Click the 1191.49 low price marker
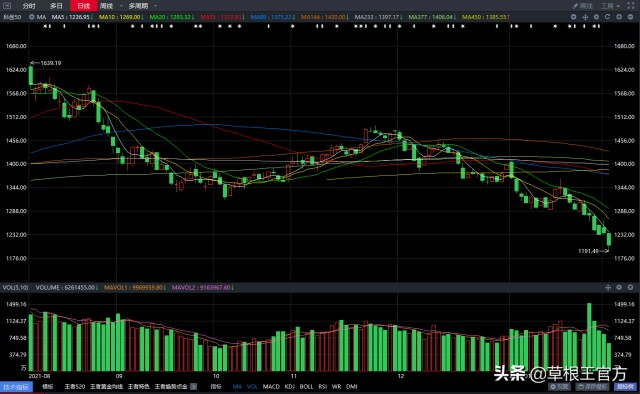Image resolution: width=640 pixels, height=394 pixels. pos(588,251)
